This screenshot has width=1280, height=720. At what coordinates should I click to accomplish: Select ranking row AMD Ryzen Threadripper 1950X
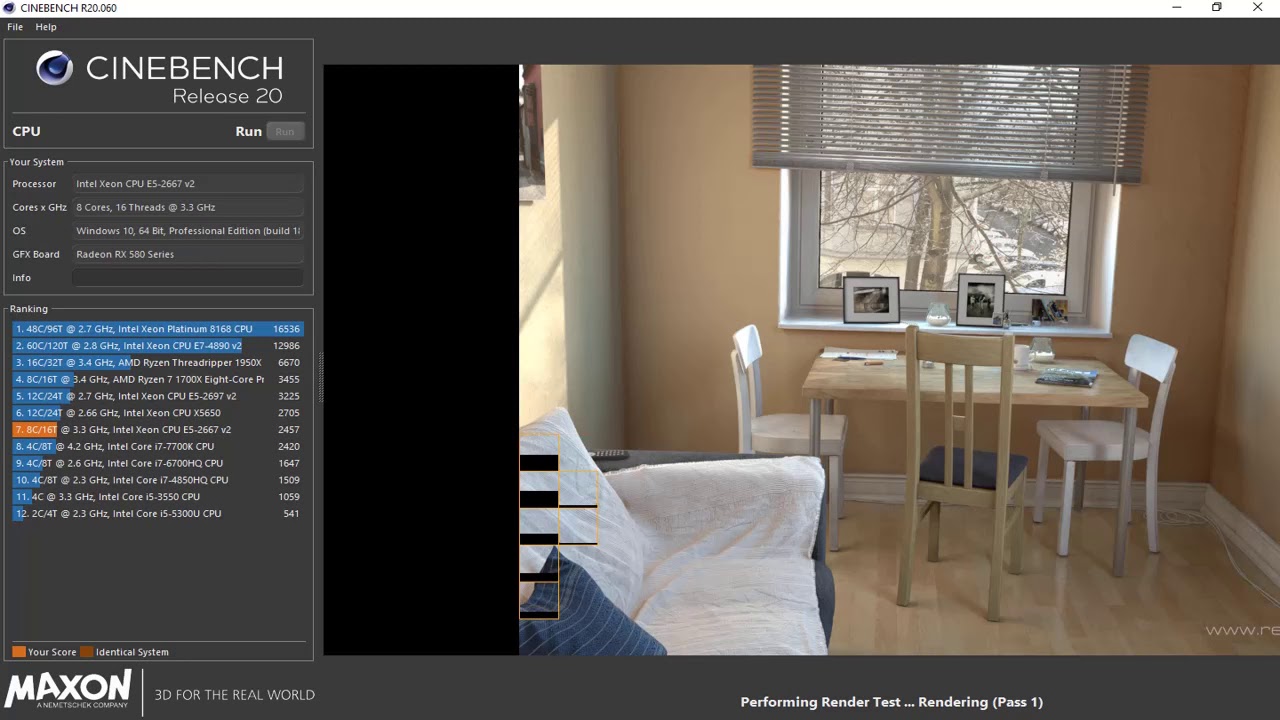157,363
